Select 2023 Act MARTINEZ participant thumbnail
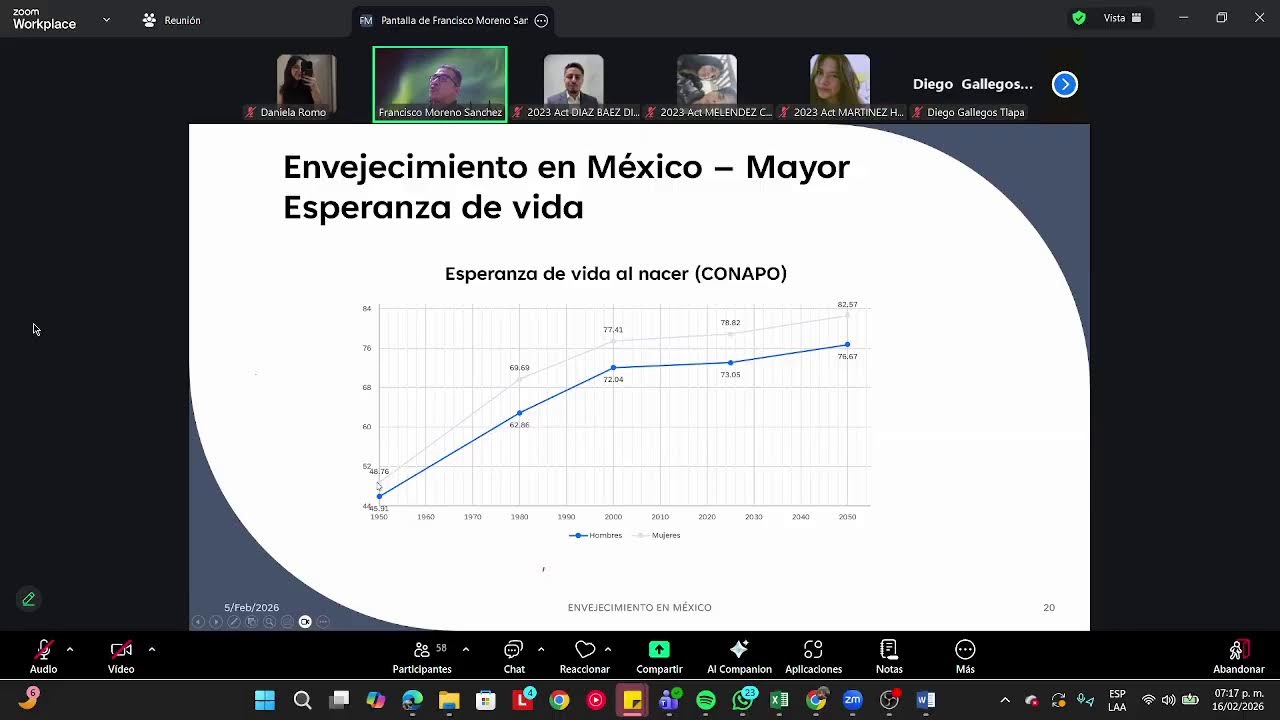The width and height of the screenshot is (1280, 720). pos(840,85)
